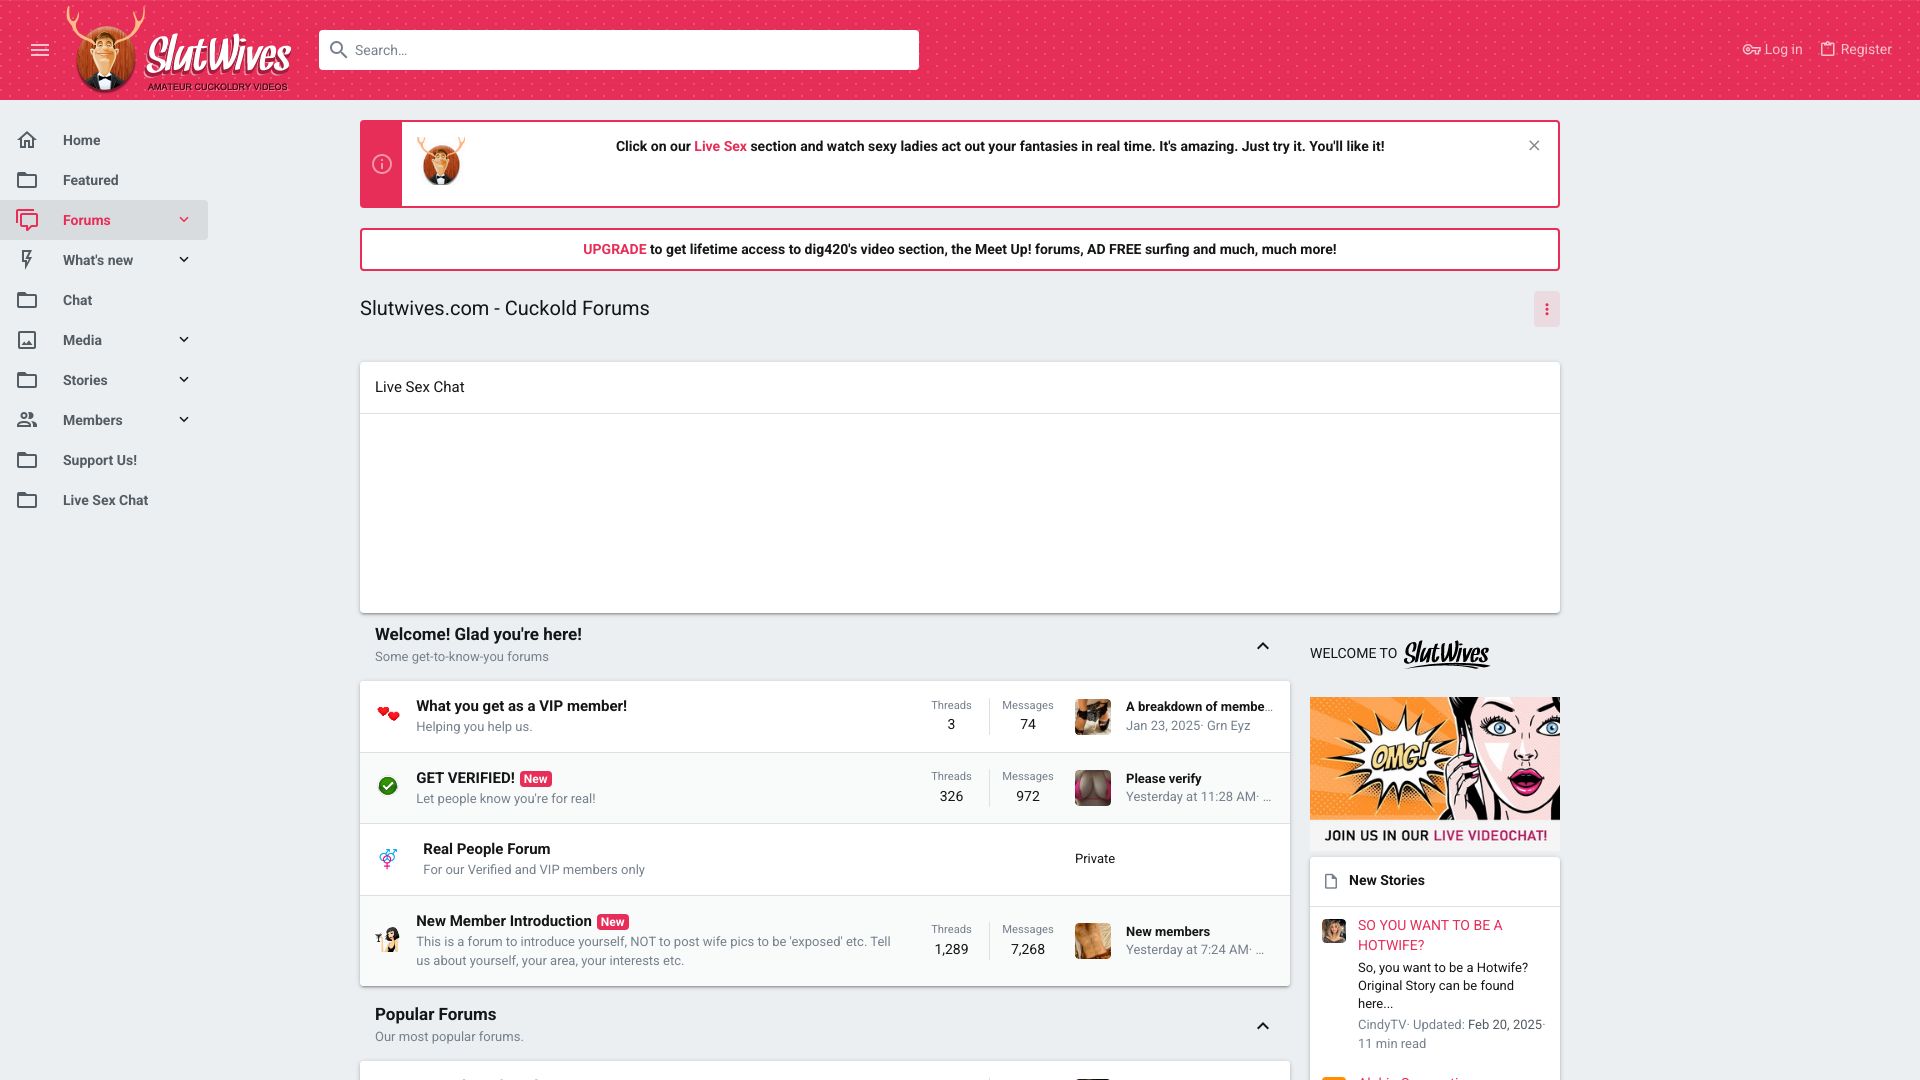Dismiss the Live Sex notice banner
The height and width of the screenshot is (1080, 1920).
pyautogui.click(x=1534, y=146)
